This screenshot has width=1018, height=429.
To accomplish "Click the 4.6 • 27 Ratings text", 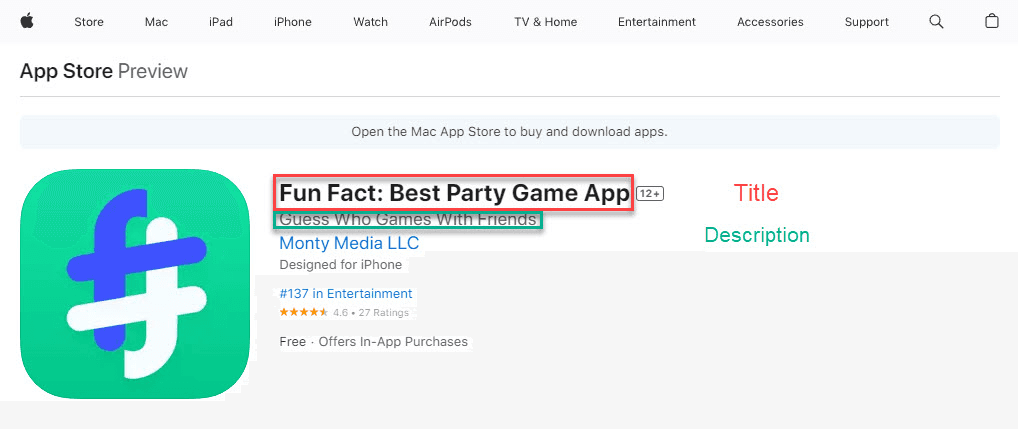I will [371, 313].
